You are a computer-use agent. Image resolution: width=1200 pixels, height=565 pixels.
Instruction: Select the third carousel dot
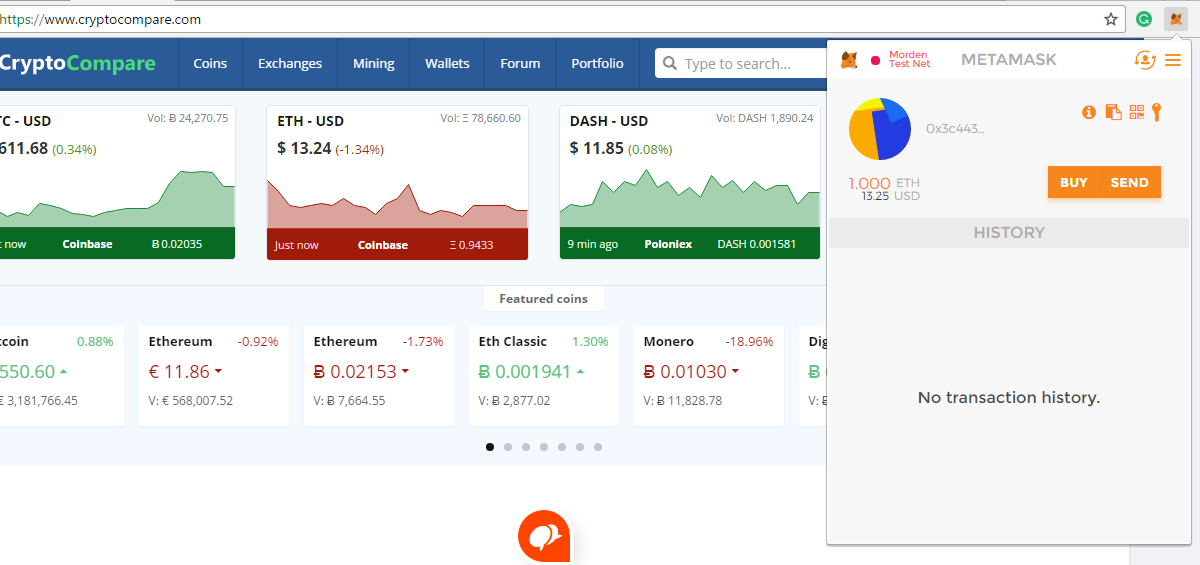coord(526,447)
